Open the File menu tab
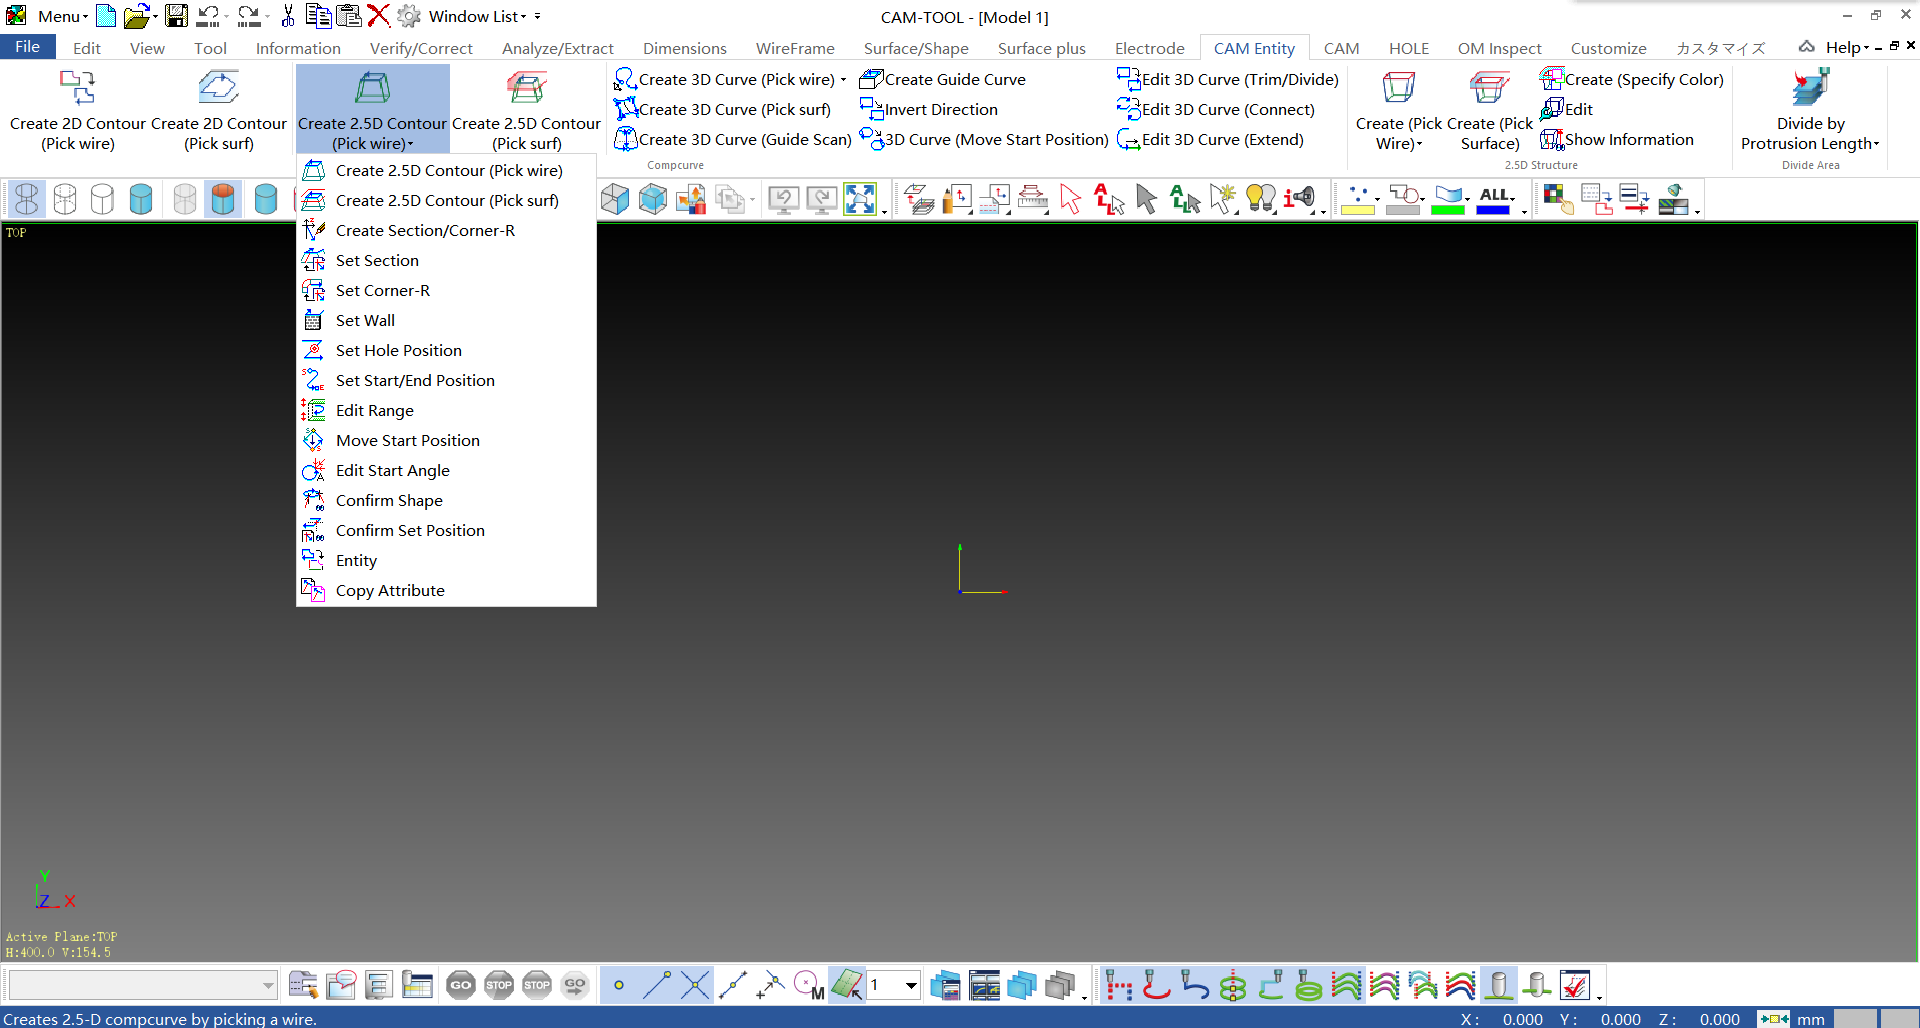Image resolution: width=1920 pixels, height=1028 pixels. click(x=28, y=47)
